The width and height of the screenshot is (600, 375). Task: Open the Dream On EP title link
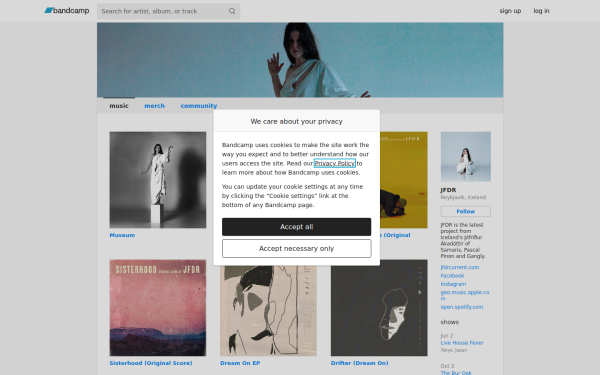coord(240,363)
